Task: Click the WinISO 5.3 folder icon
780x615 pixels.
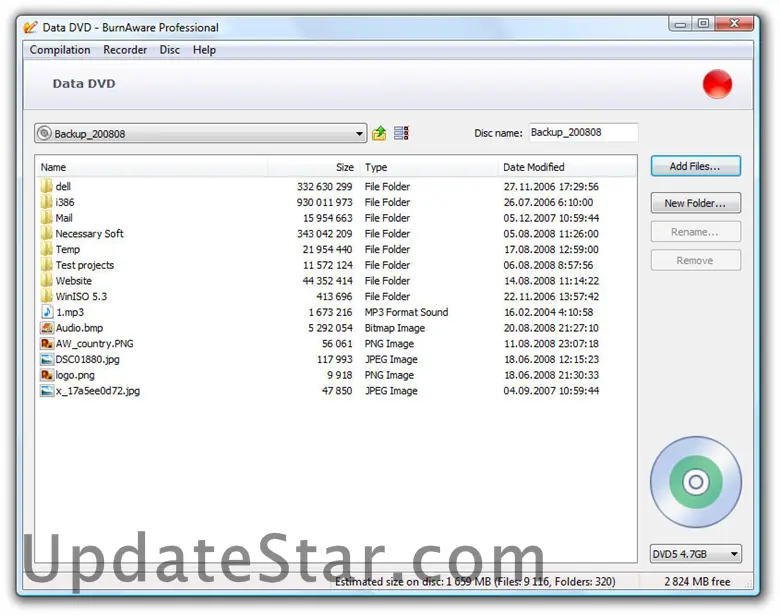Action: point(46,296)
